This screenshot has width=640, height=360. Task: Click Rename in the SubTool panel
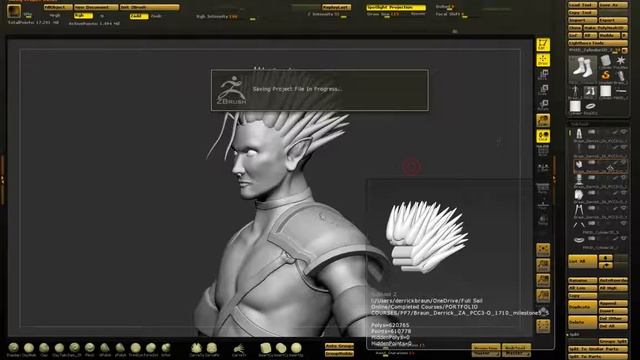[x=582, y=281]
